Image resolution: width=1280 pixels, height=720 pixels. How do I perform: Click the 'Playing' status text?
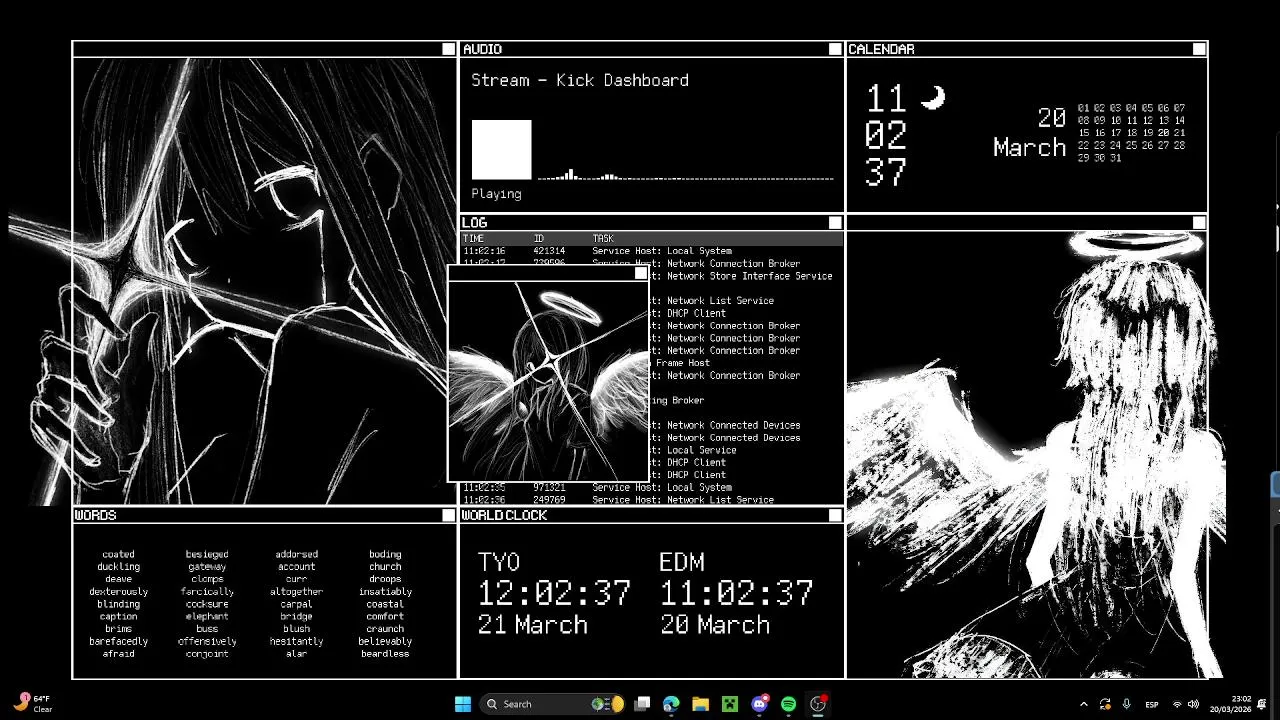[496, 194]
